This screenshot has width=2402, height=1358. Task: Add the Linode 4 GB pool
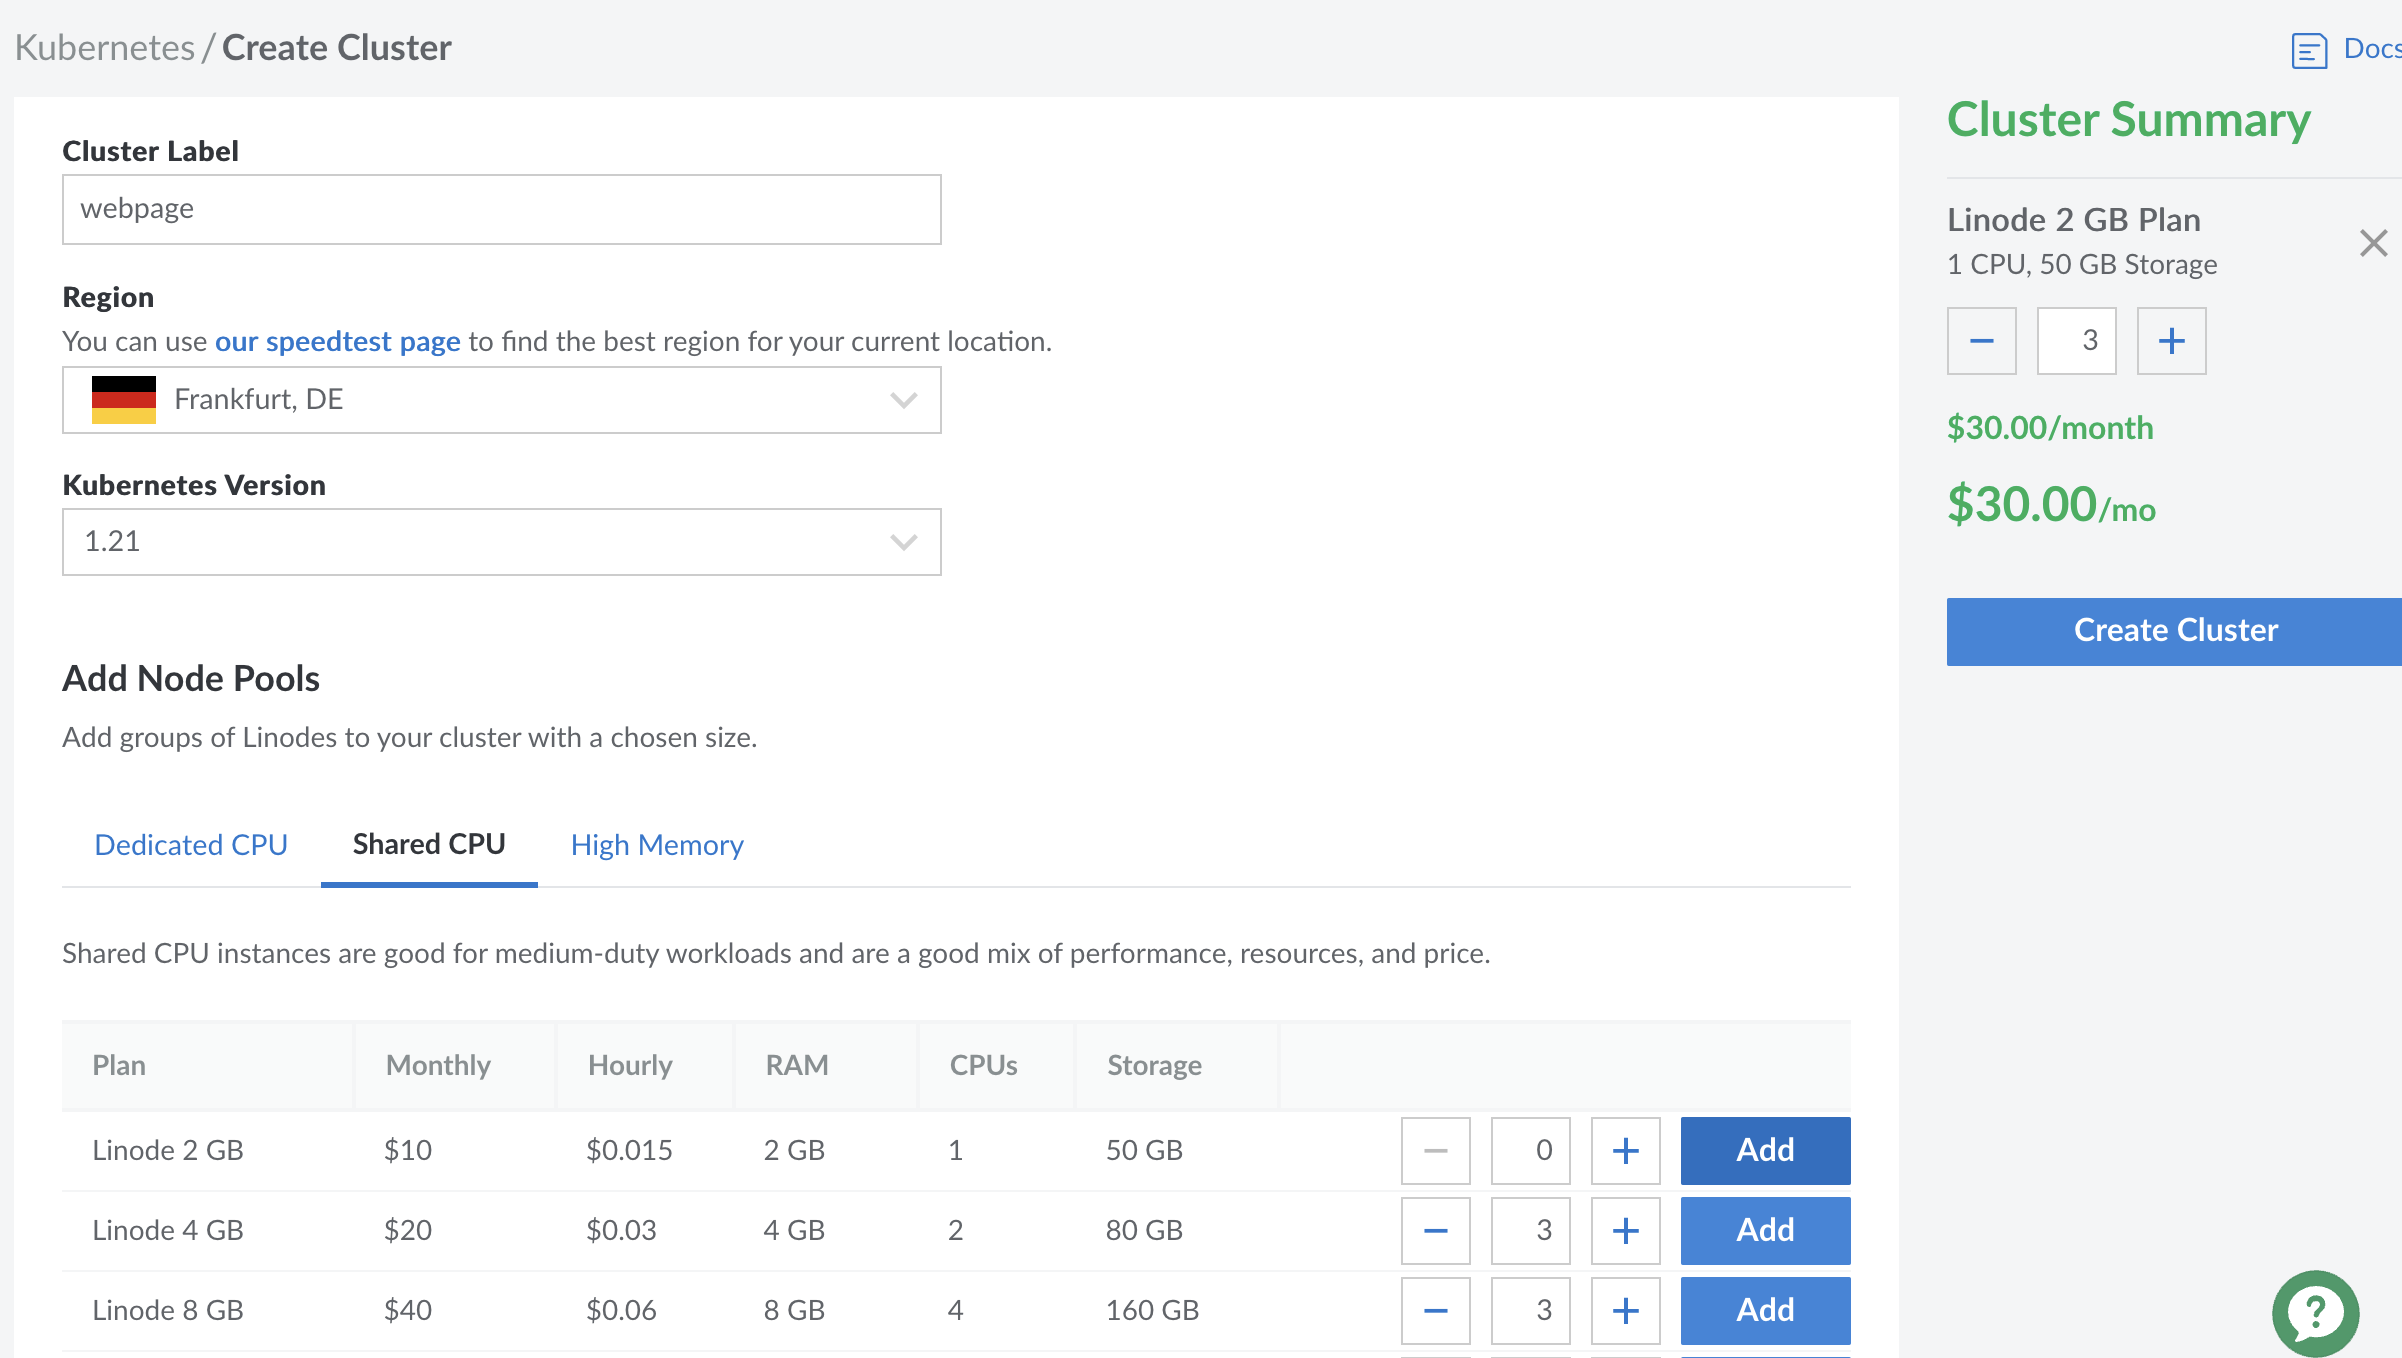1765,1230
